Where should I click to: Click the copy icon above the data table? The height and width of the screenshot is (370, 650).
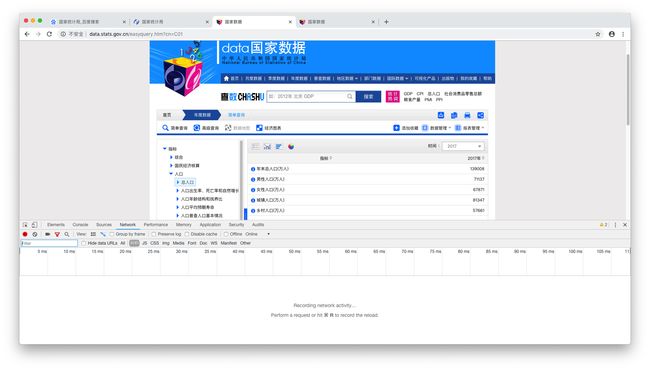click(454, 115)
